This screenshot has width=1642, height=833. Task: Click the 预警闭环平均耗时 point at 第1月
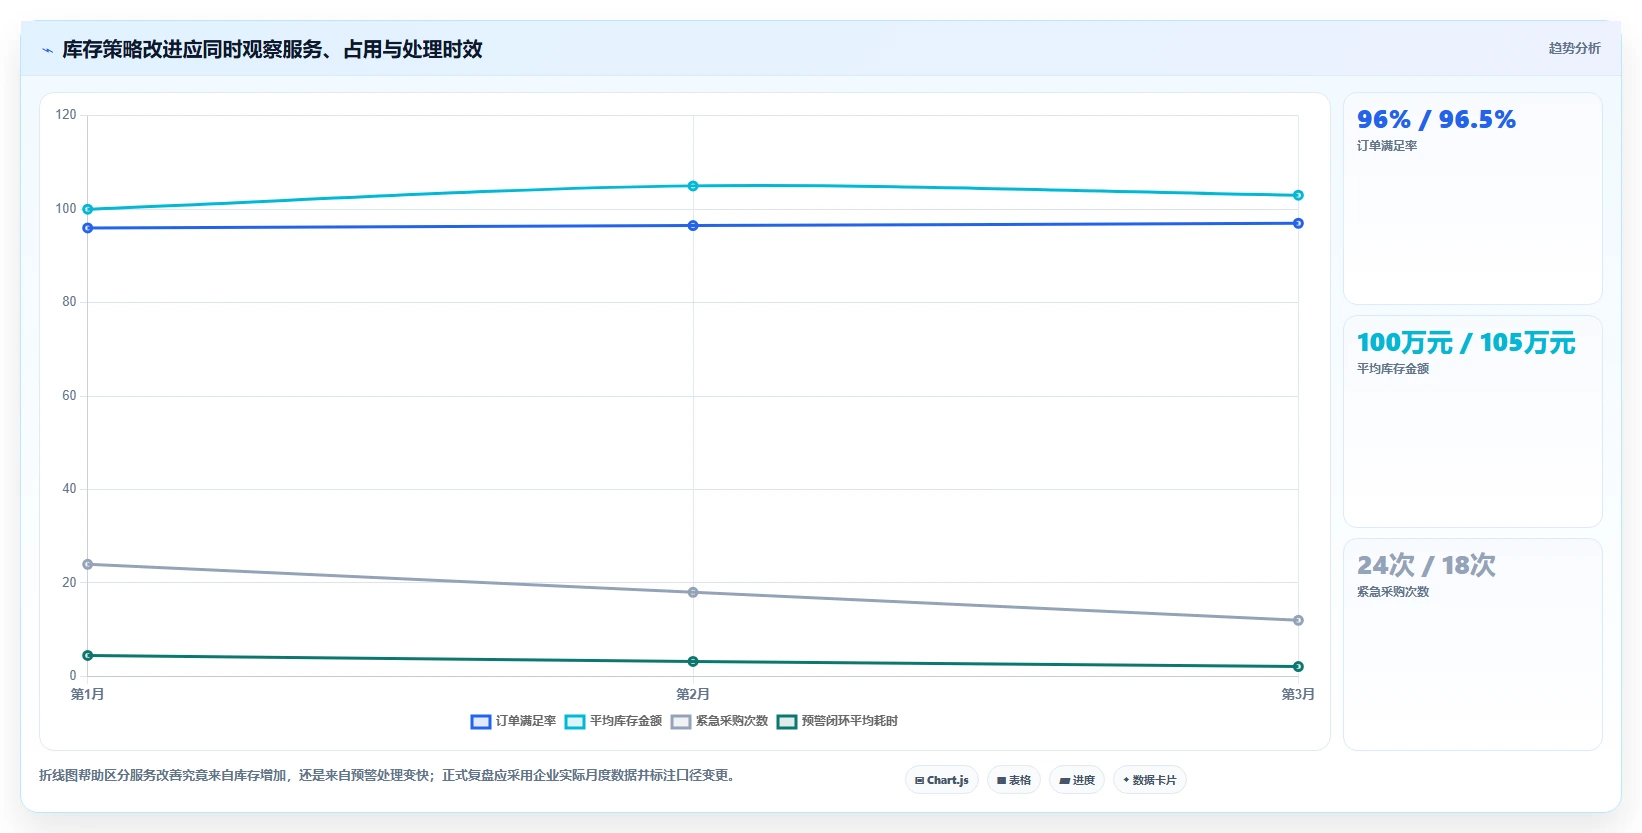[x=88, y=655]
